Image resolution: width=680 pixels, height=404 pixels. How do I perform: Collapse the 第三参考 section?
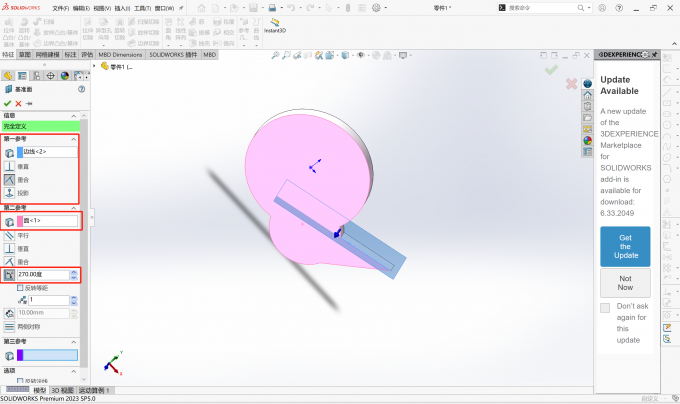74,342
